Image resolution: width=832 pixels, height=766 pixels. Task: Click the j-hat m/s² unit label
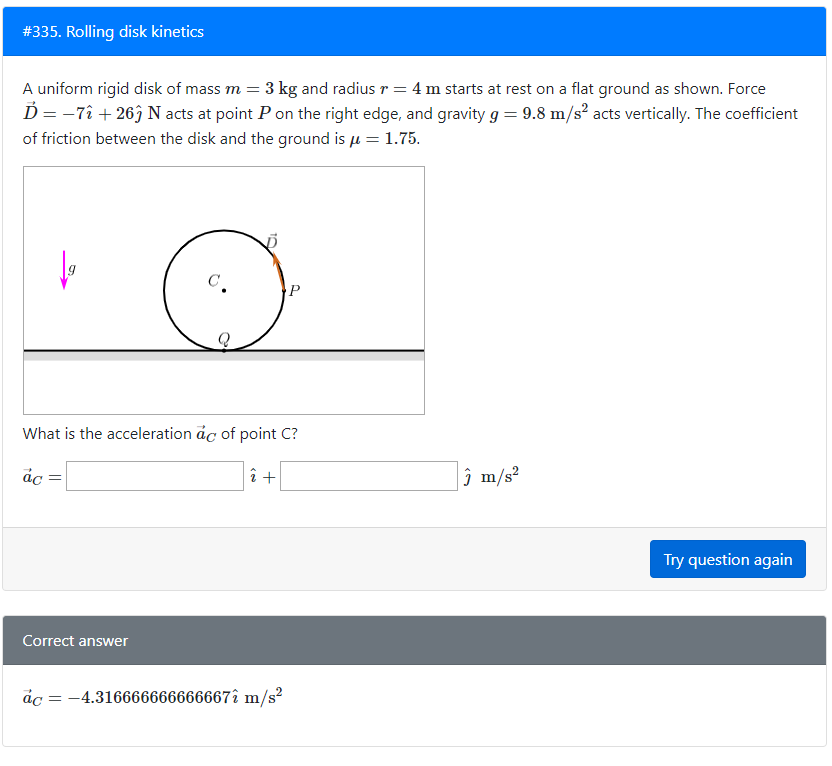(x=486, y=475)
